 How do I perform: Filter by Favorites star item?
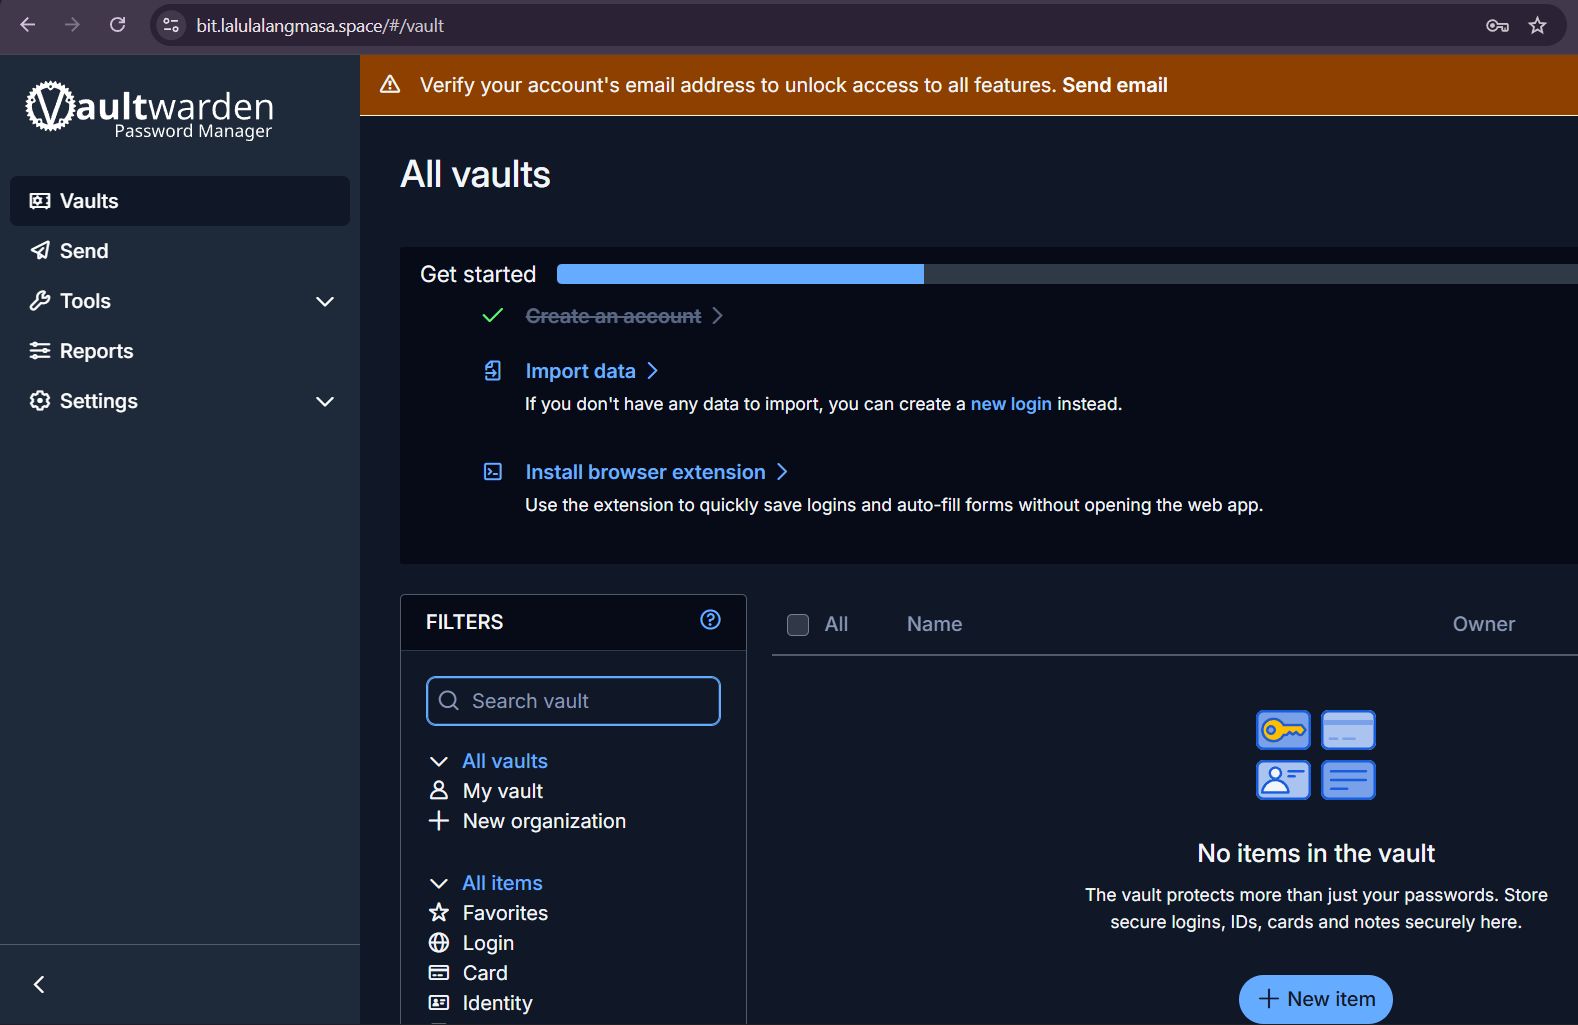tap(504, 913)
